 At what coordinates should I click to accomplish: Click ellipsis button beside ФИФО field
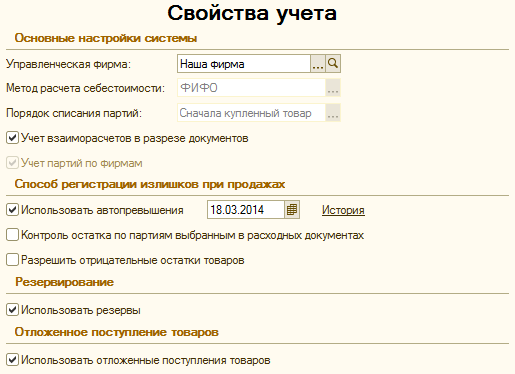tap(333, 88)
